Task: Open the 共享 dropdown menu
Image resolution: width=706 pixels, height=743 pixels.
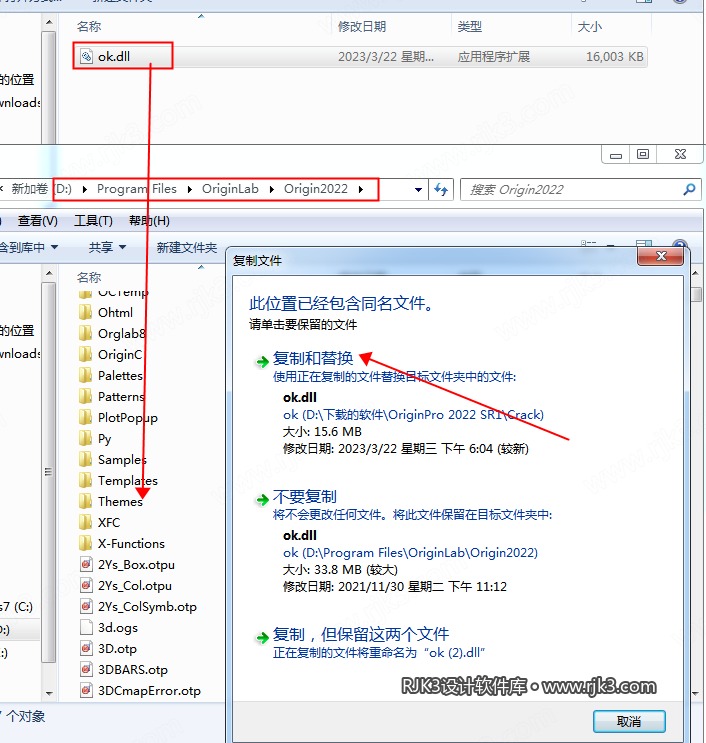Action: pyautogui.click(x=107, y=247)
